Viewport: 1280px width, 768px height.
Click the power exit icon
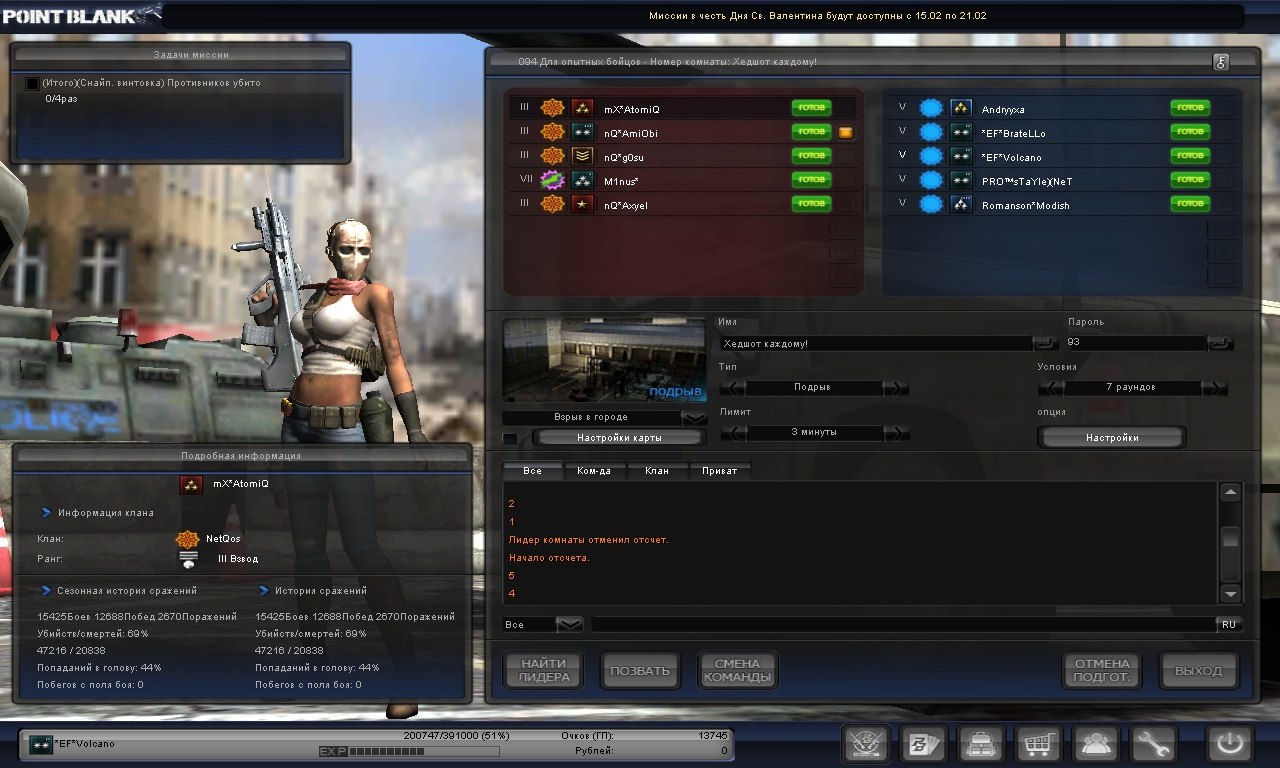coord(1230,744)
